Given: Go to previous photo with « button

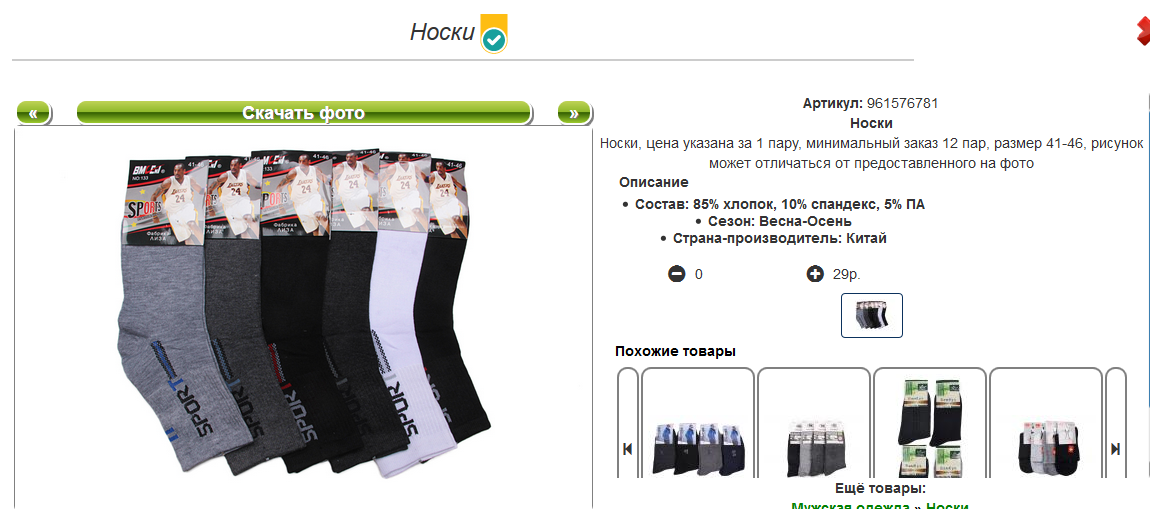Looking at the screenshot, I should [x=33, y=113].
